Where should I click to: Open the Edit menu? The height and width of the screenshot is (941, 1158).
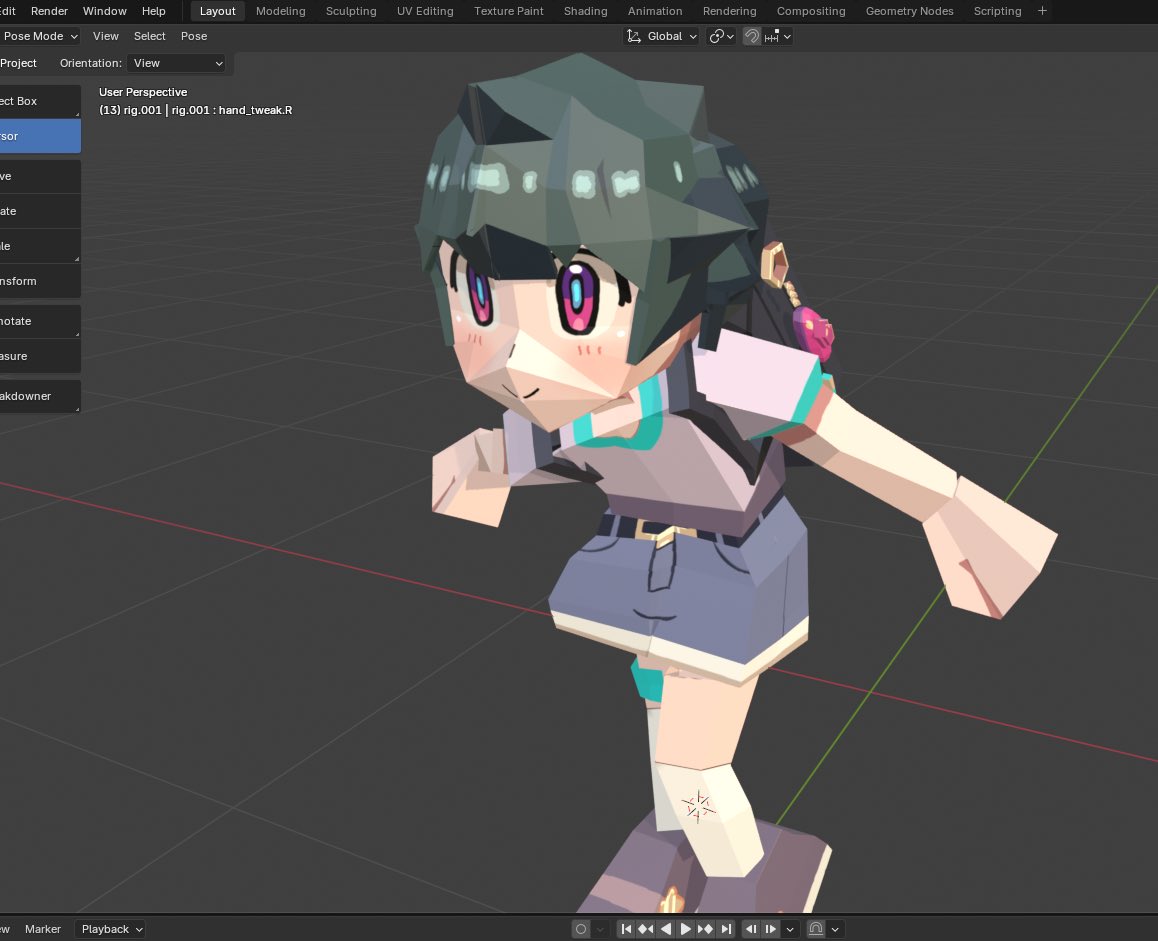(x=8, y=11)
